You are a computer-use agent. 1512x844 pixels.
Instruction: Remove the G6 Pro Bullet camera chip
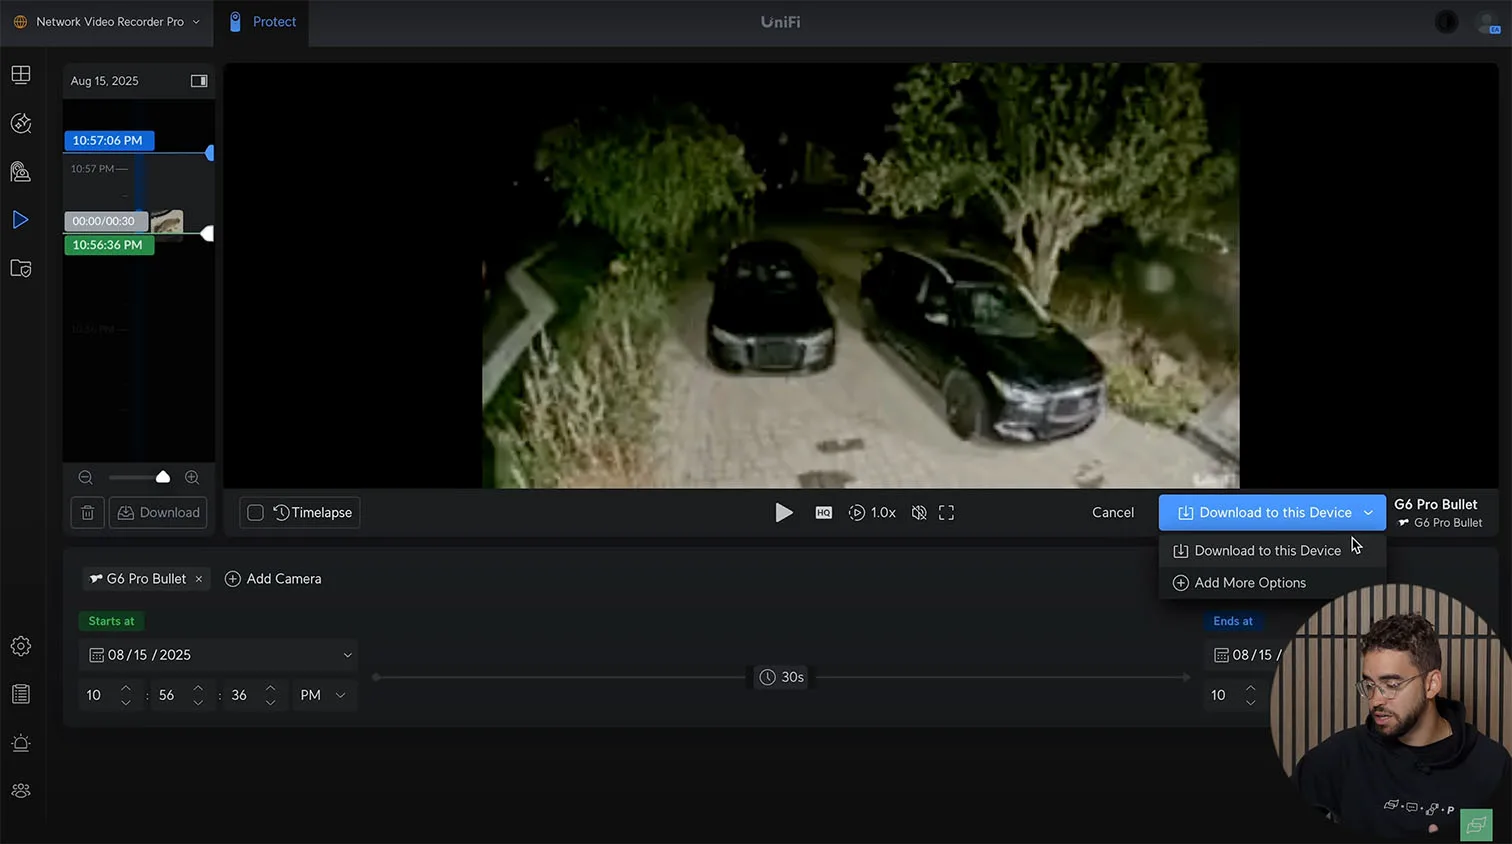point(199,579)
